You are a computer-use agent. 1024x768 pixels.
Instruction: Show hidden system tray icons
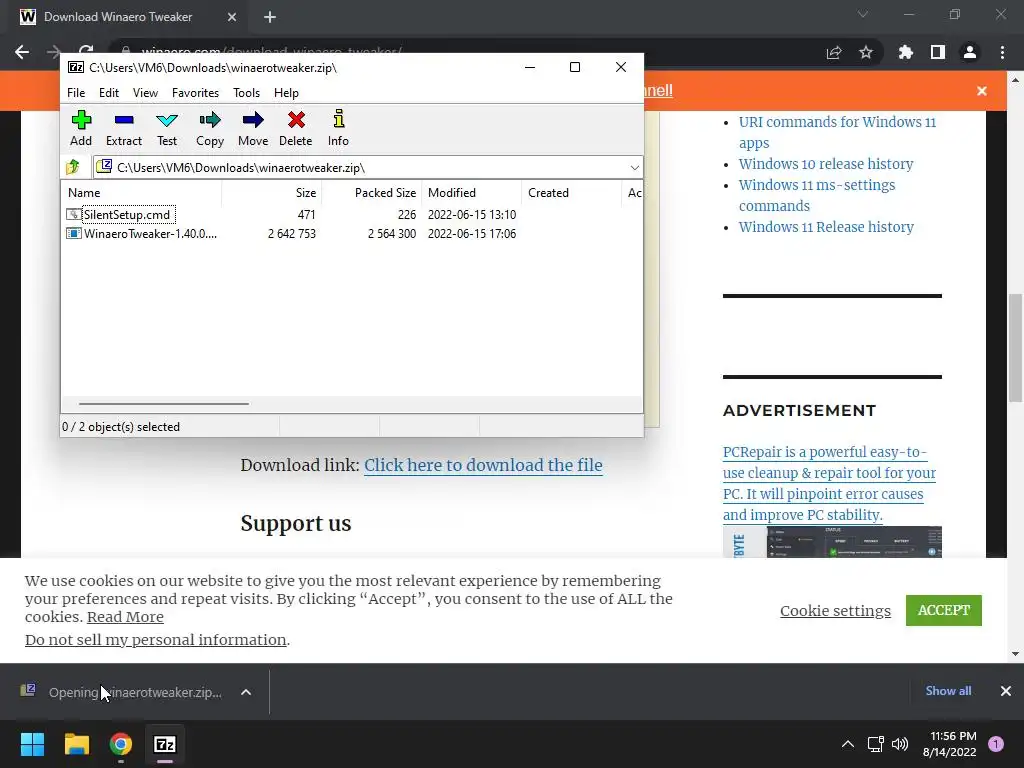click(848, 744)
